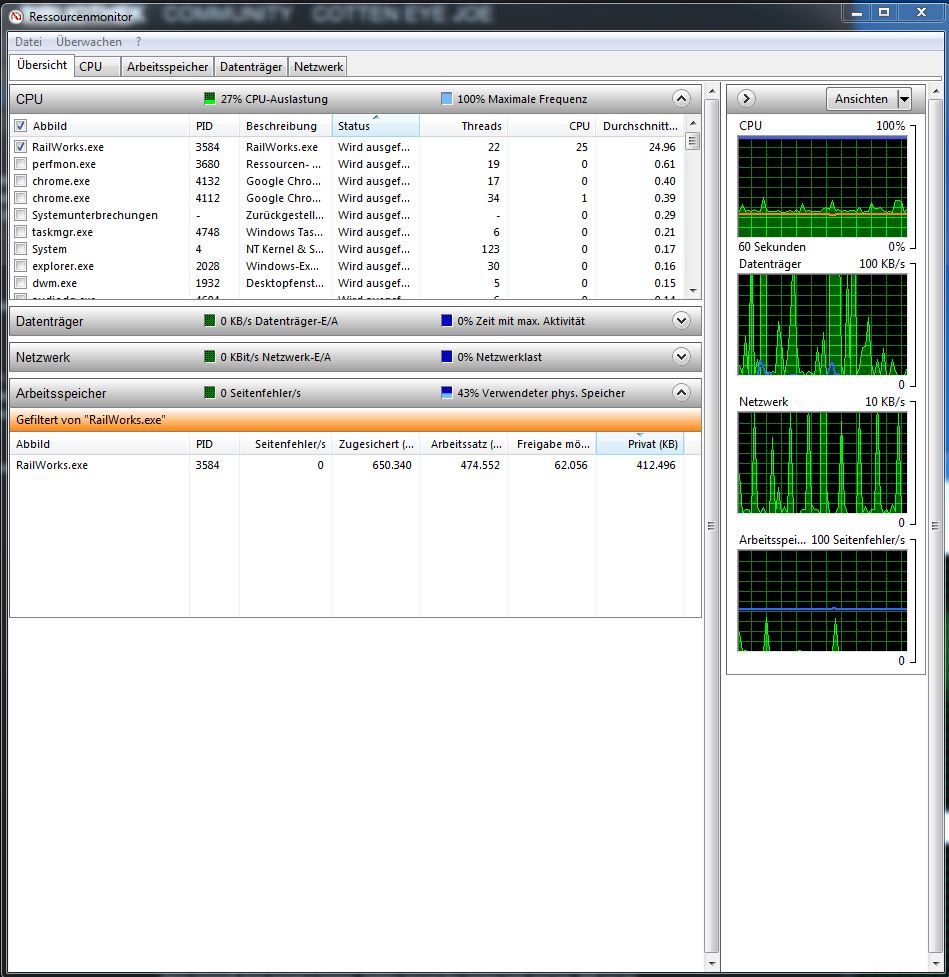Open the Datei menu
949x977 pixels.
tap(29, 42)
